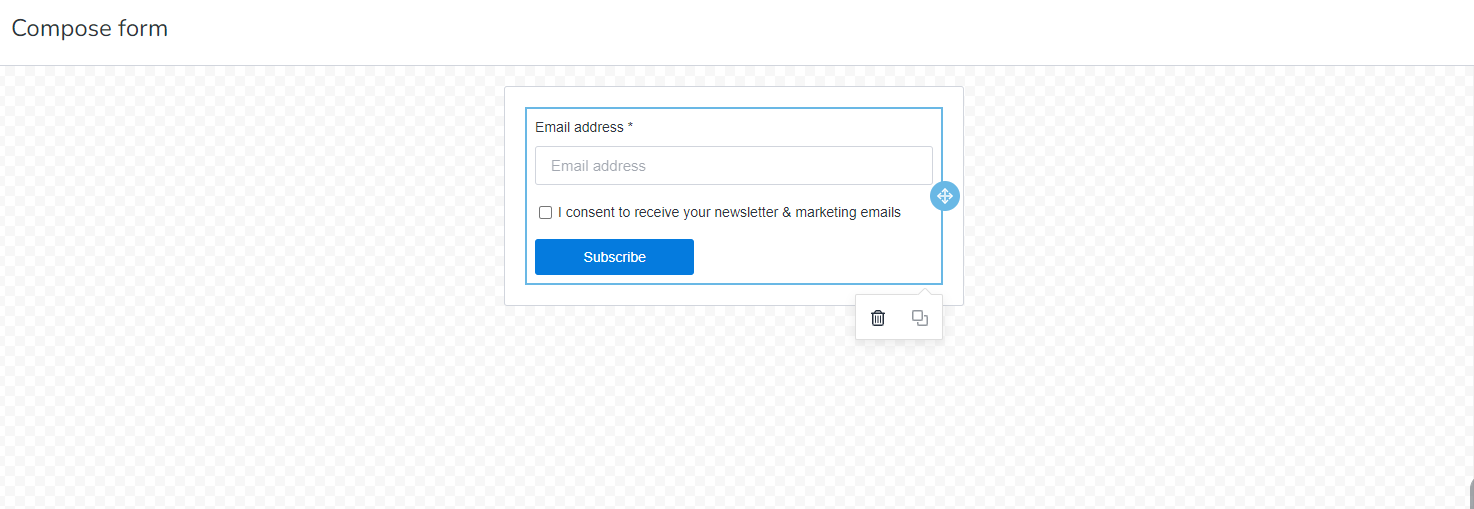The height and width of the screenshot is (509, 1474).
Task: Tick the newsletter consent checkbox
Action: 545,213
